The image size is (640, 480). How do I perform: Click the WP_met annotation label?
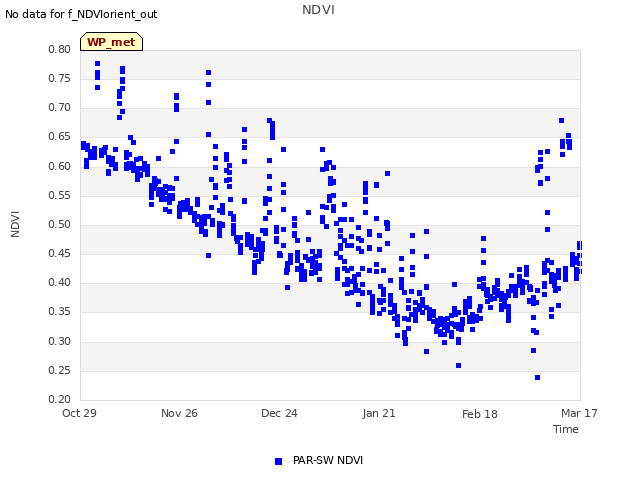coord(111,42)
